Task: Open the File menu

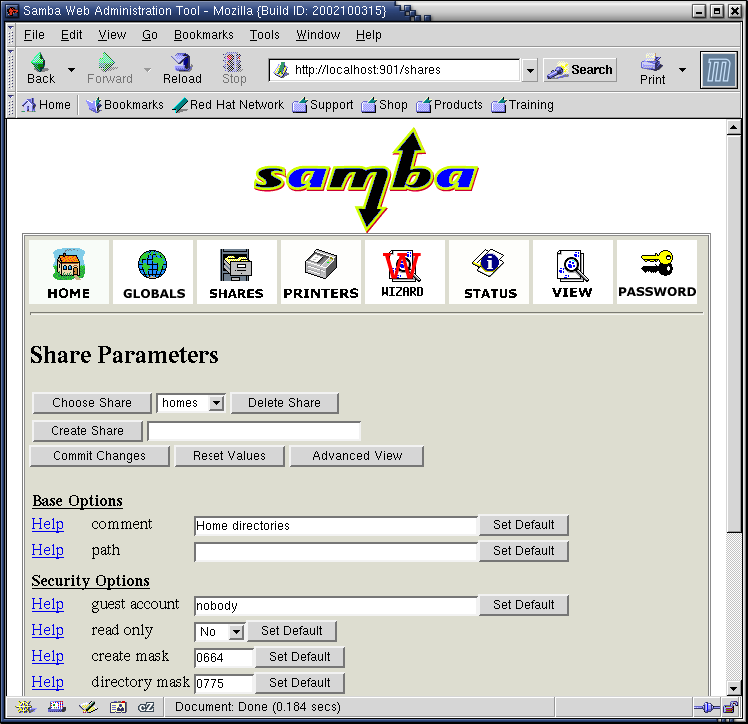Action: point(34,35)
